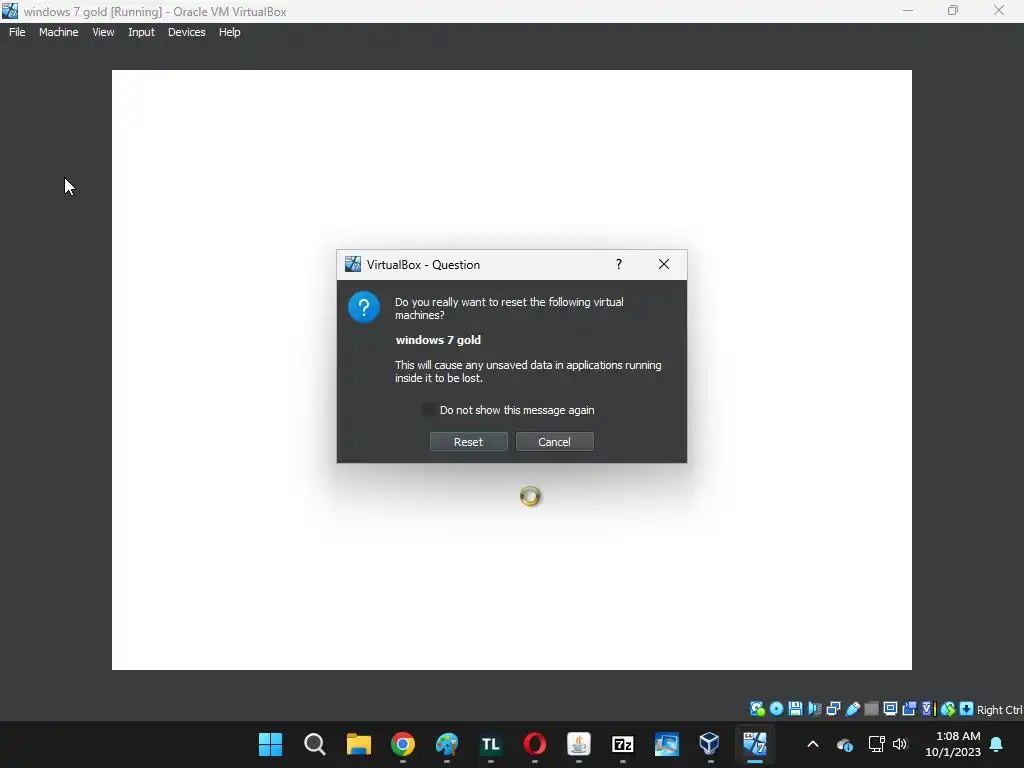Open the Opera browser from taskbar

(x=535, y=744)
